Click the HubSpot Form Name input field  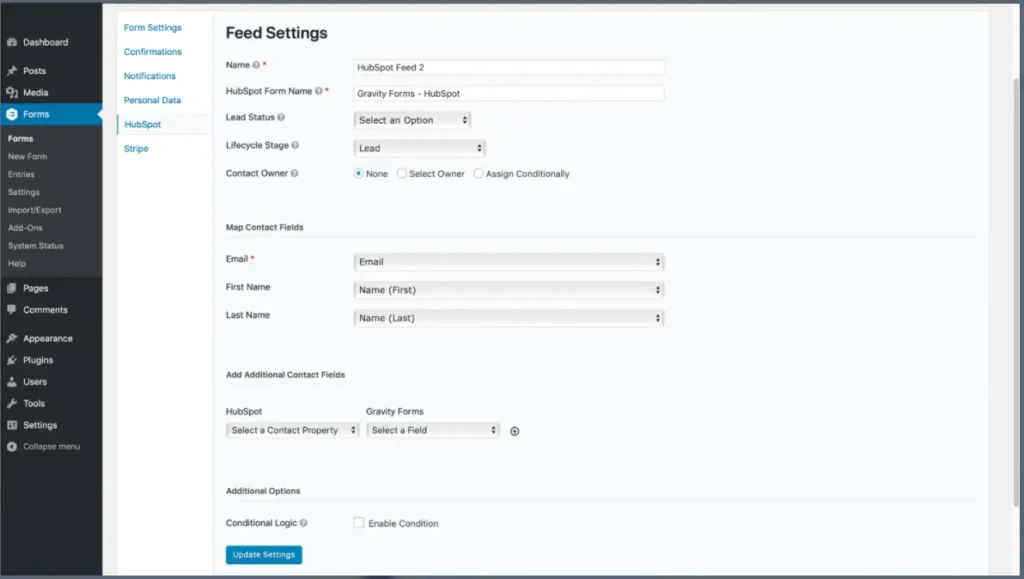click(x=509, y=93)
